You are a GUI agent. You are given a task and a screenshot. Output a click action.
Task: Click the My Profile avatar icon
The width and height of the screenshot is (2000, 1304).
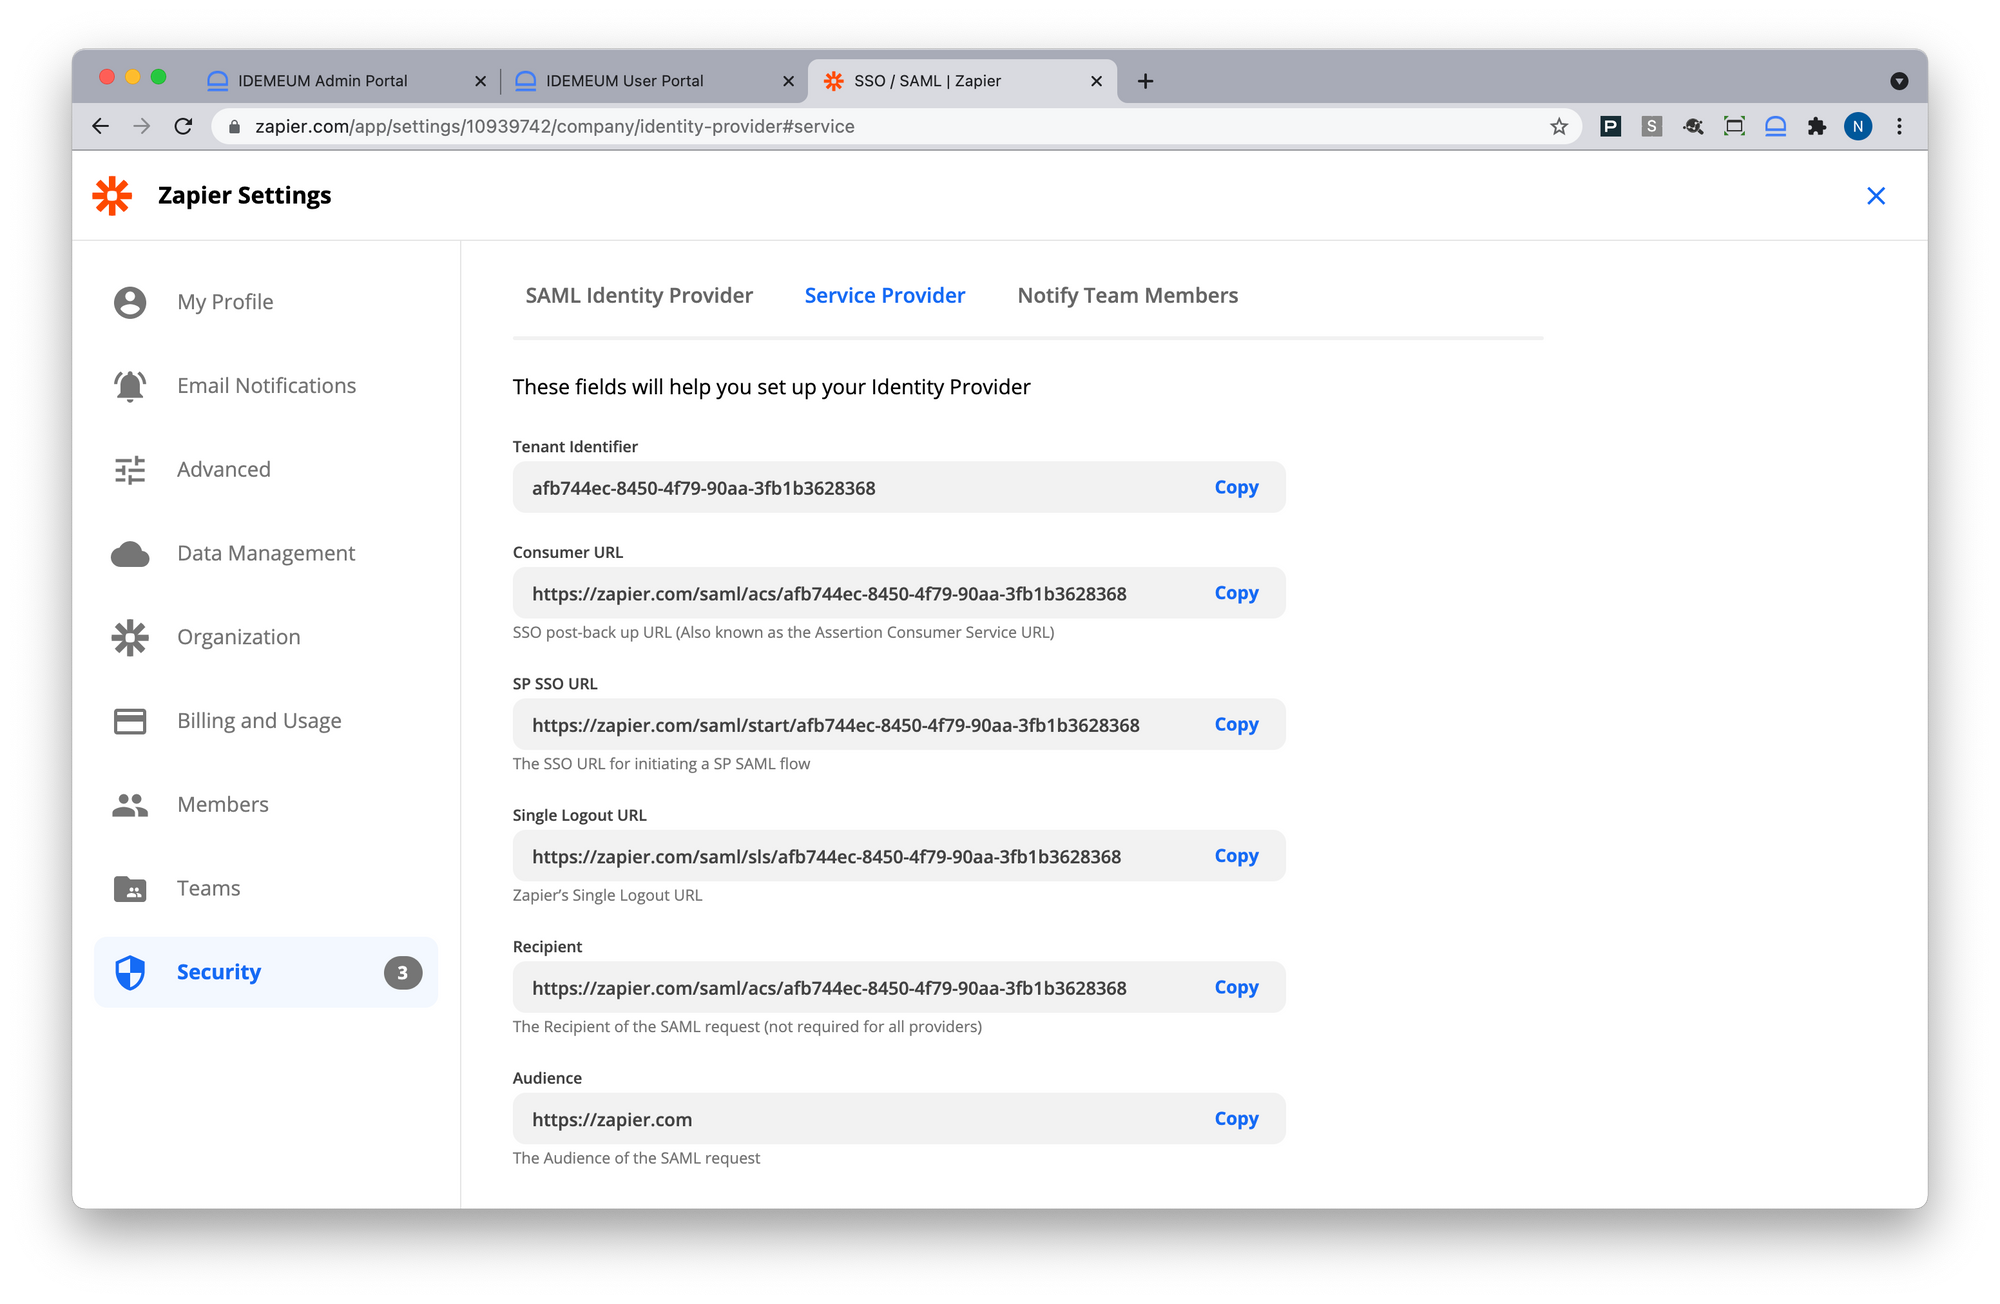130,302
